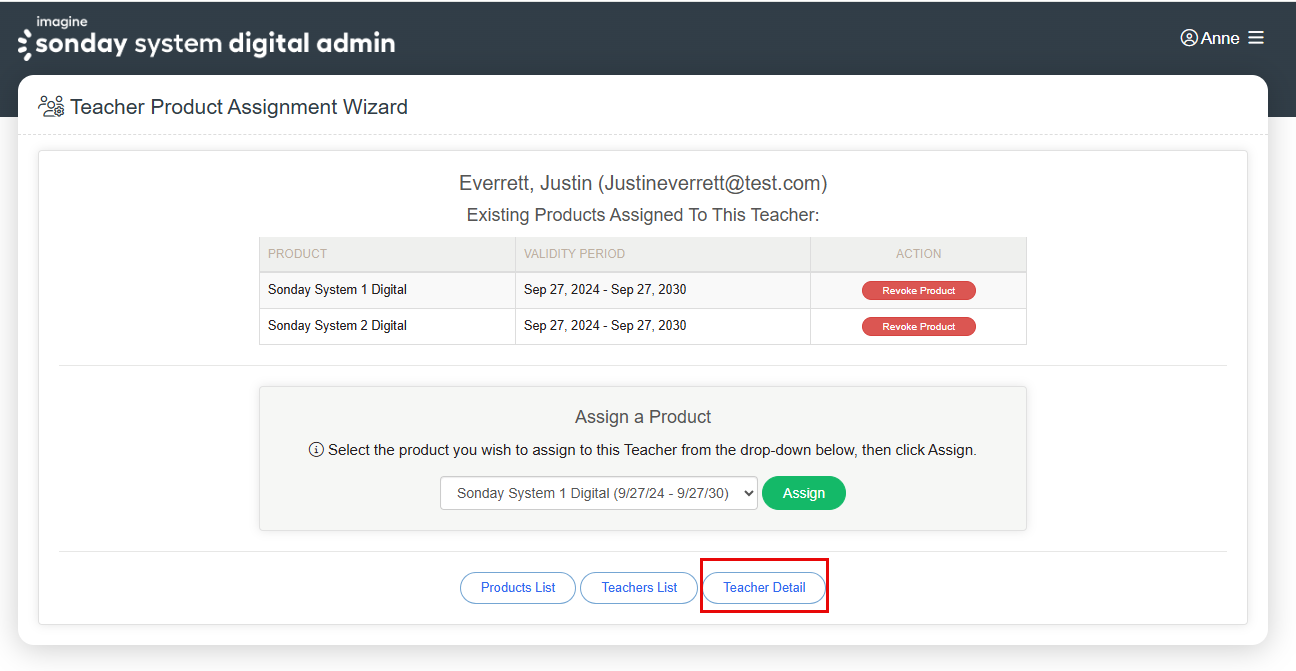Open the Anne account menu label
Screen dimensions: 1296x671
pyautogui.click(x=1220, y=38)
